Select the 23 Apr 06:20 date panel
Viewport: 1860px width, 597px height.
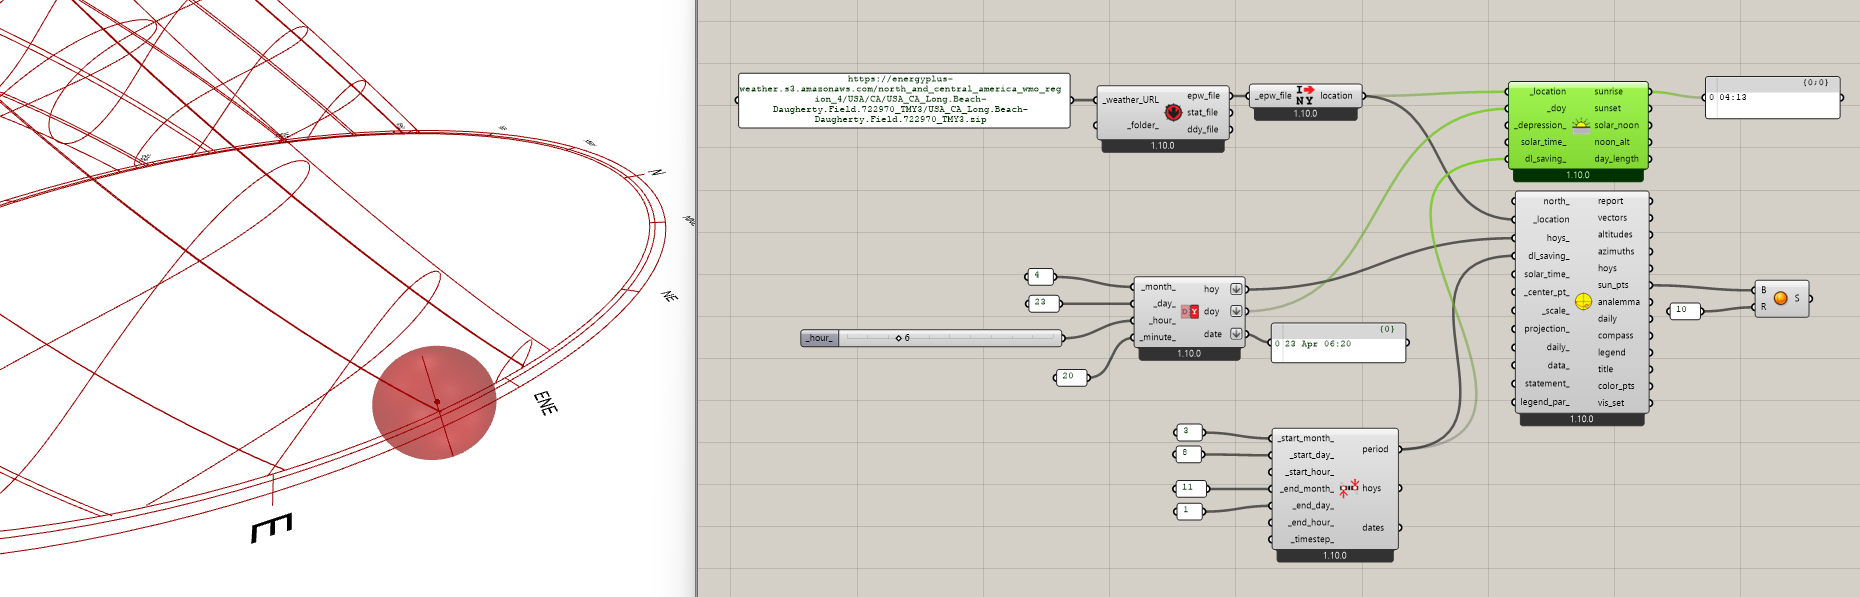pyautogui.click(x=1338, y=344)
